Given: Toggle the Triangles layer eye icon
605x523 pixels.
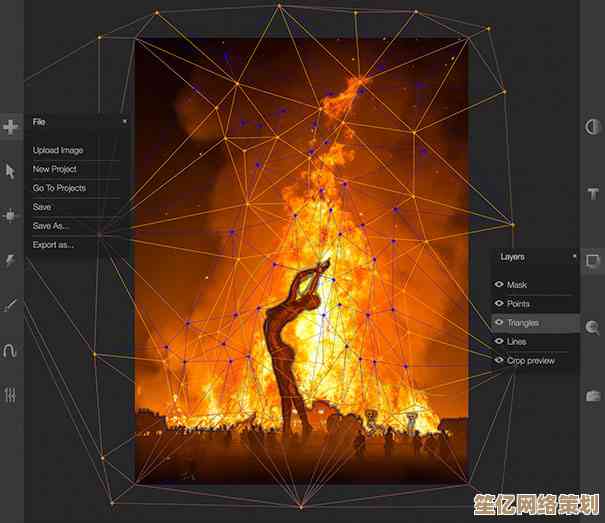Looking at the screenshot, I should tap(499, 323).
